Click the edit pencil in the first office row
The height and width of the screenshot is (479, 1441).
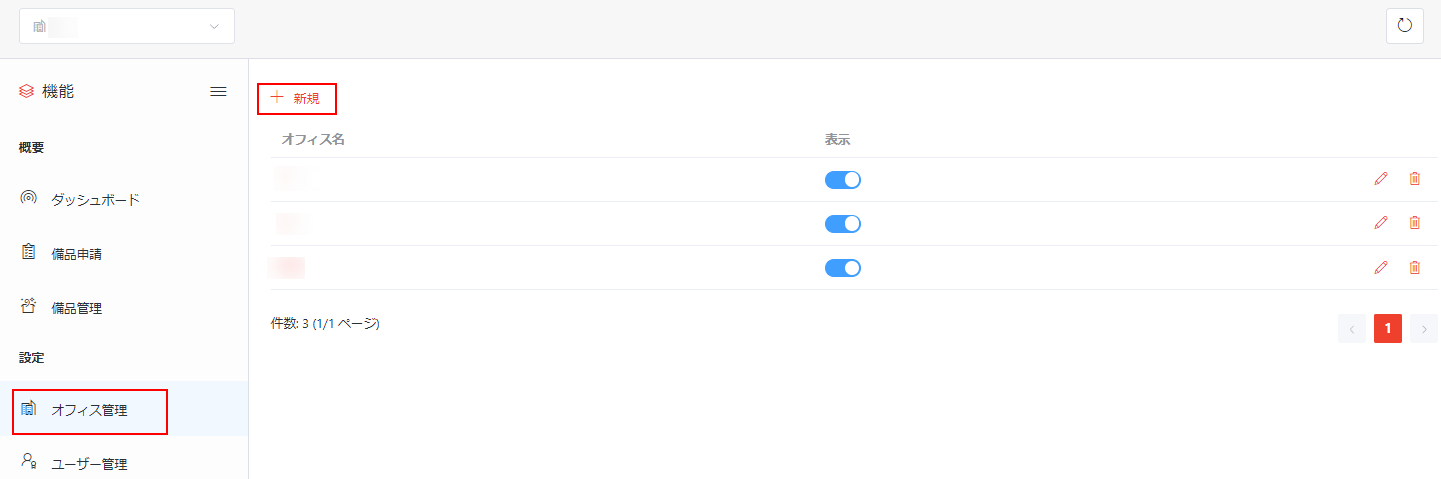[1381, 179]
